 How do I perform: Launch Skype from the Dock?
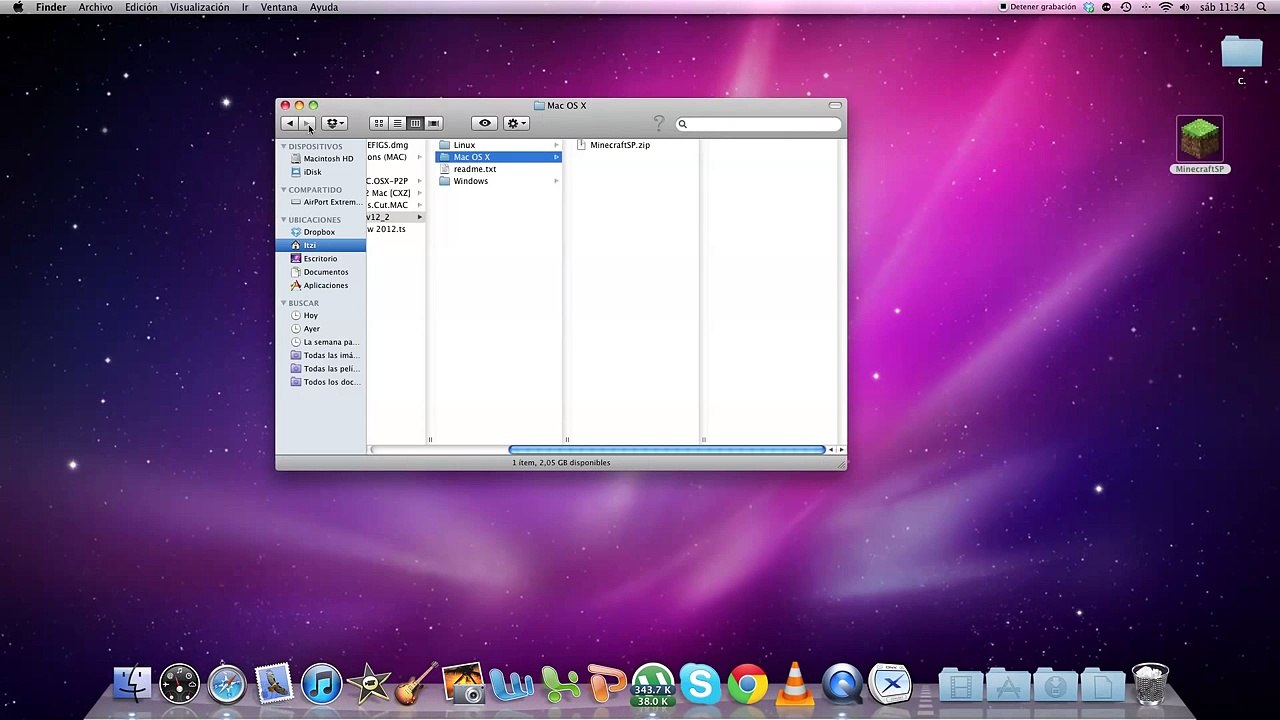(700, 685)
